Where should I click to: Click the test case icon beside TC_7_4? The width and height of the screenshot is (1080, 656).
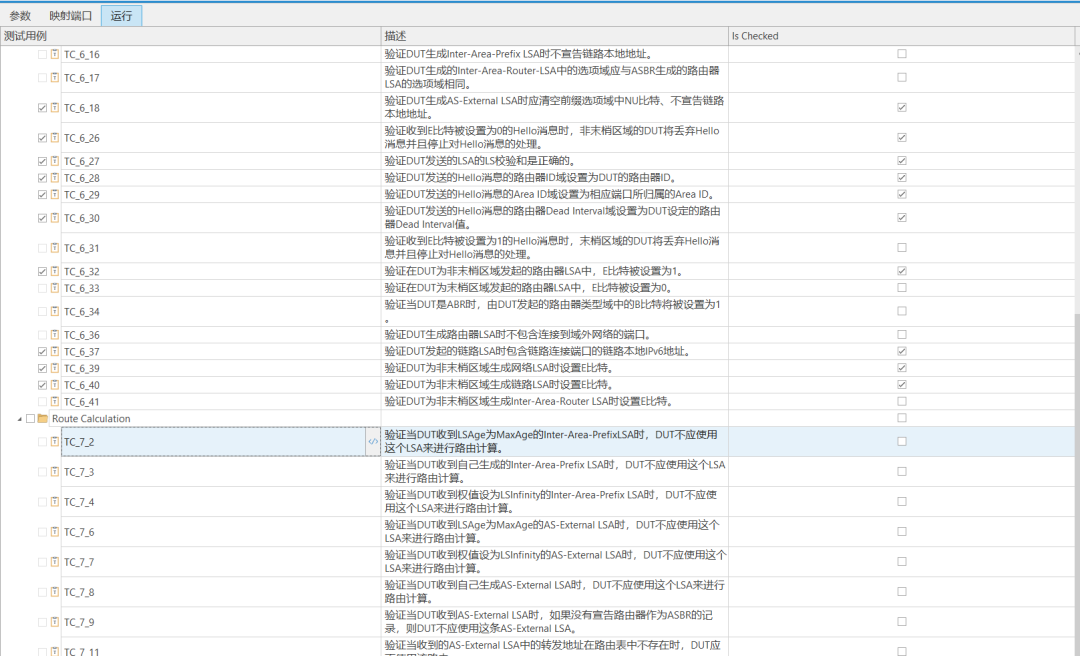tap(55, 502)
